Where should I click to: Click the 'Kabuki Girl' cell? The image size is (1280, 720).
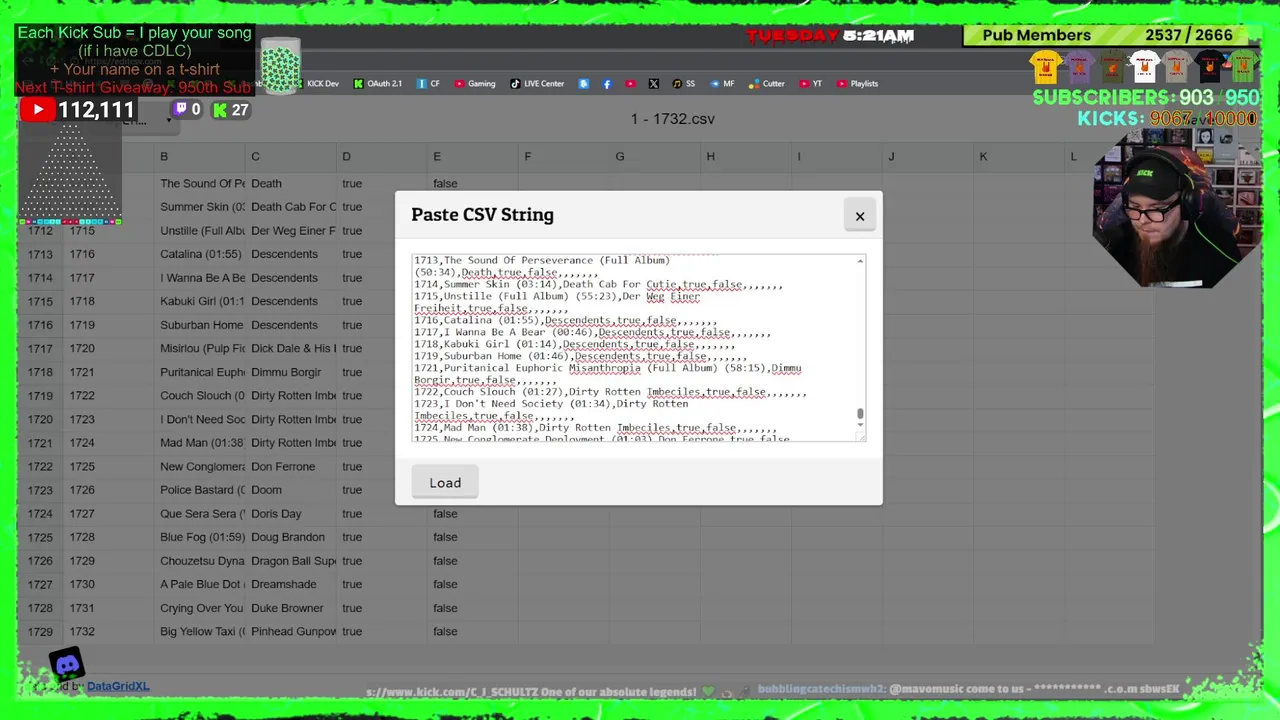click(200, 301)
